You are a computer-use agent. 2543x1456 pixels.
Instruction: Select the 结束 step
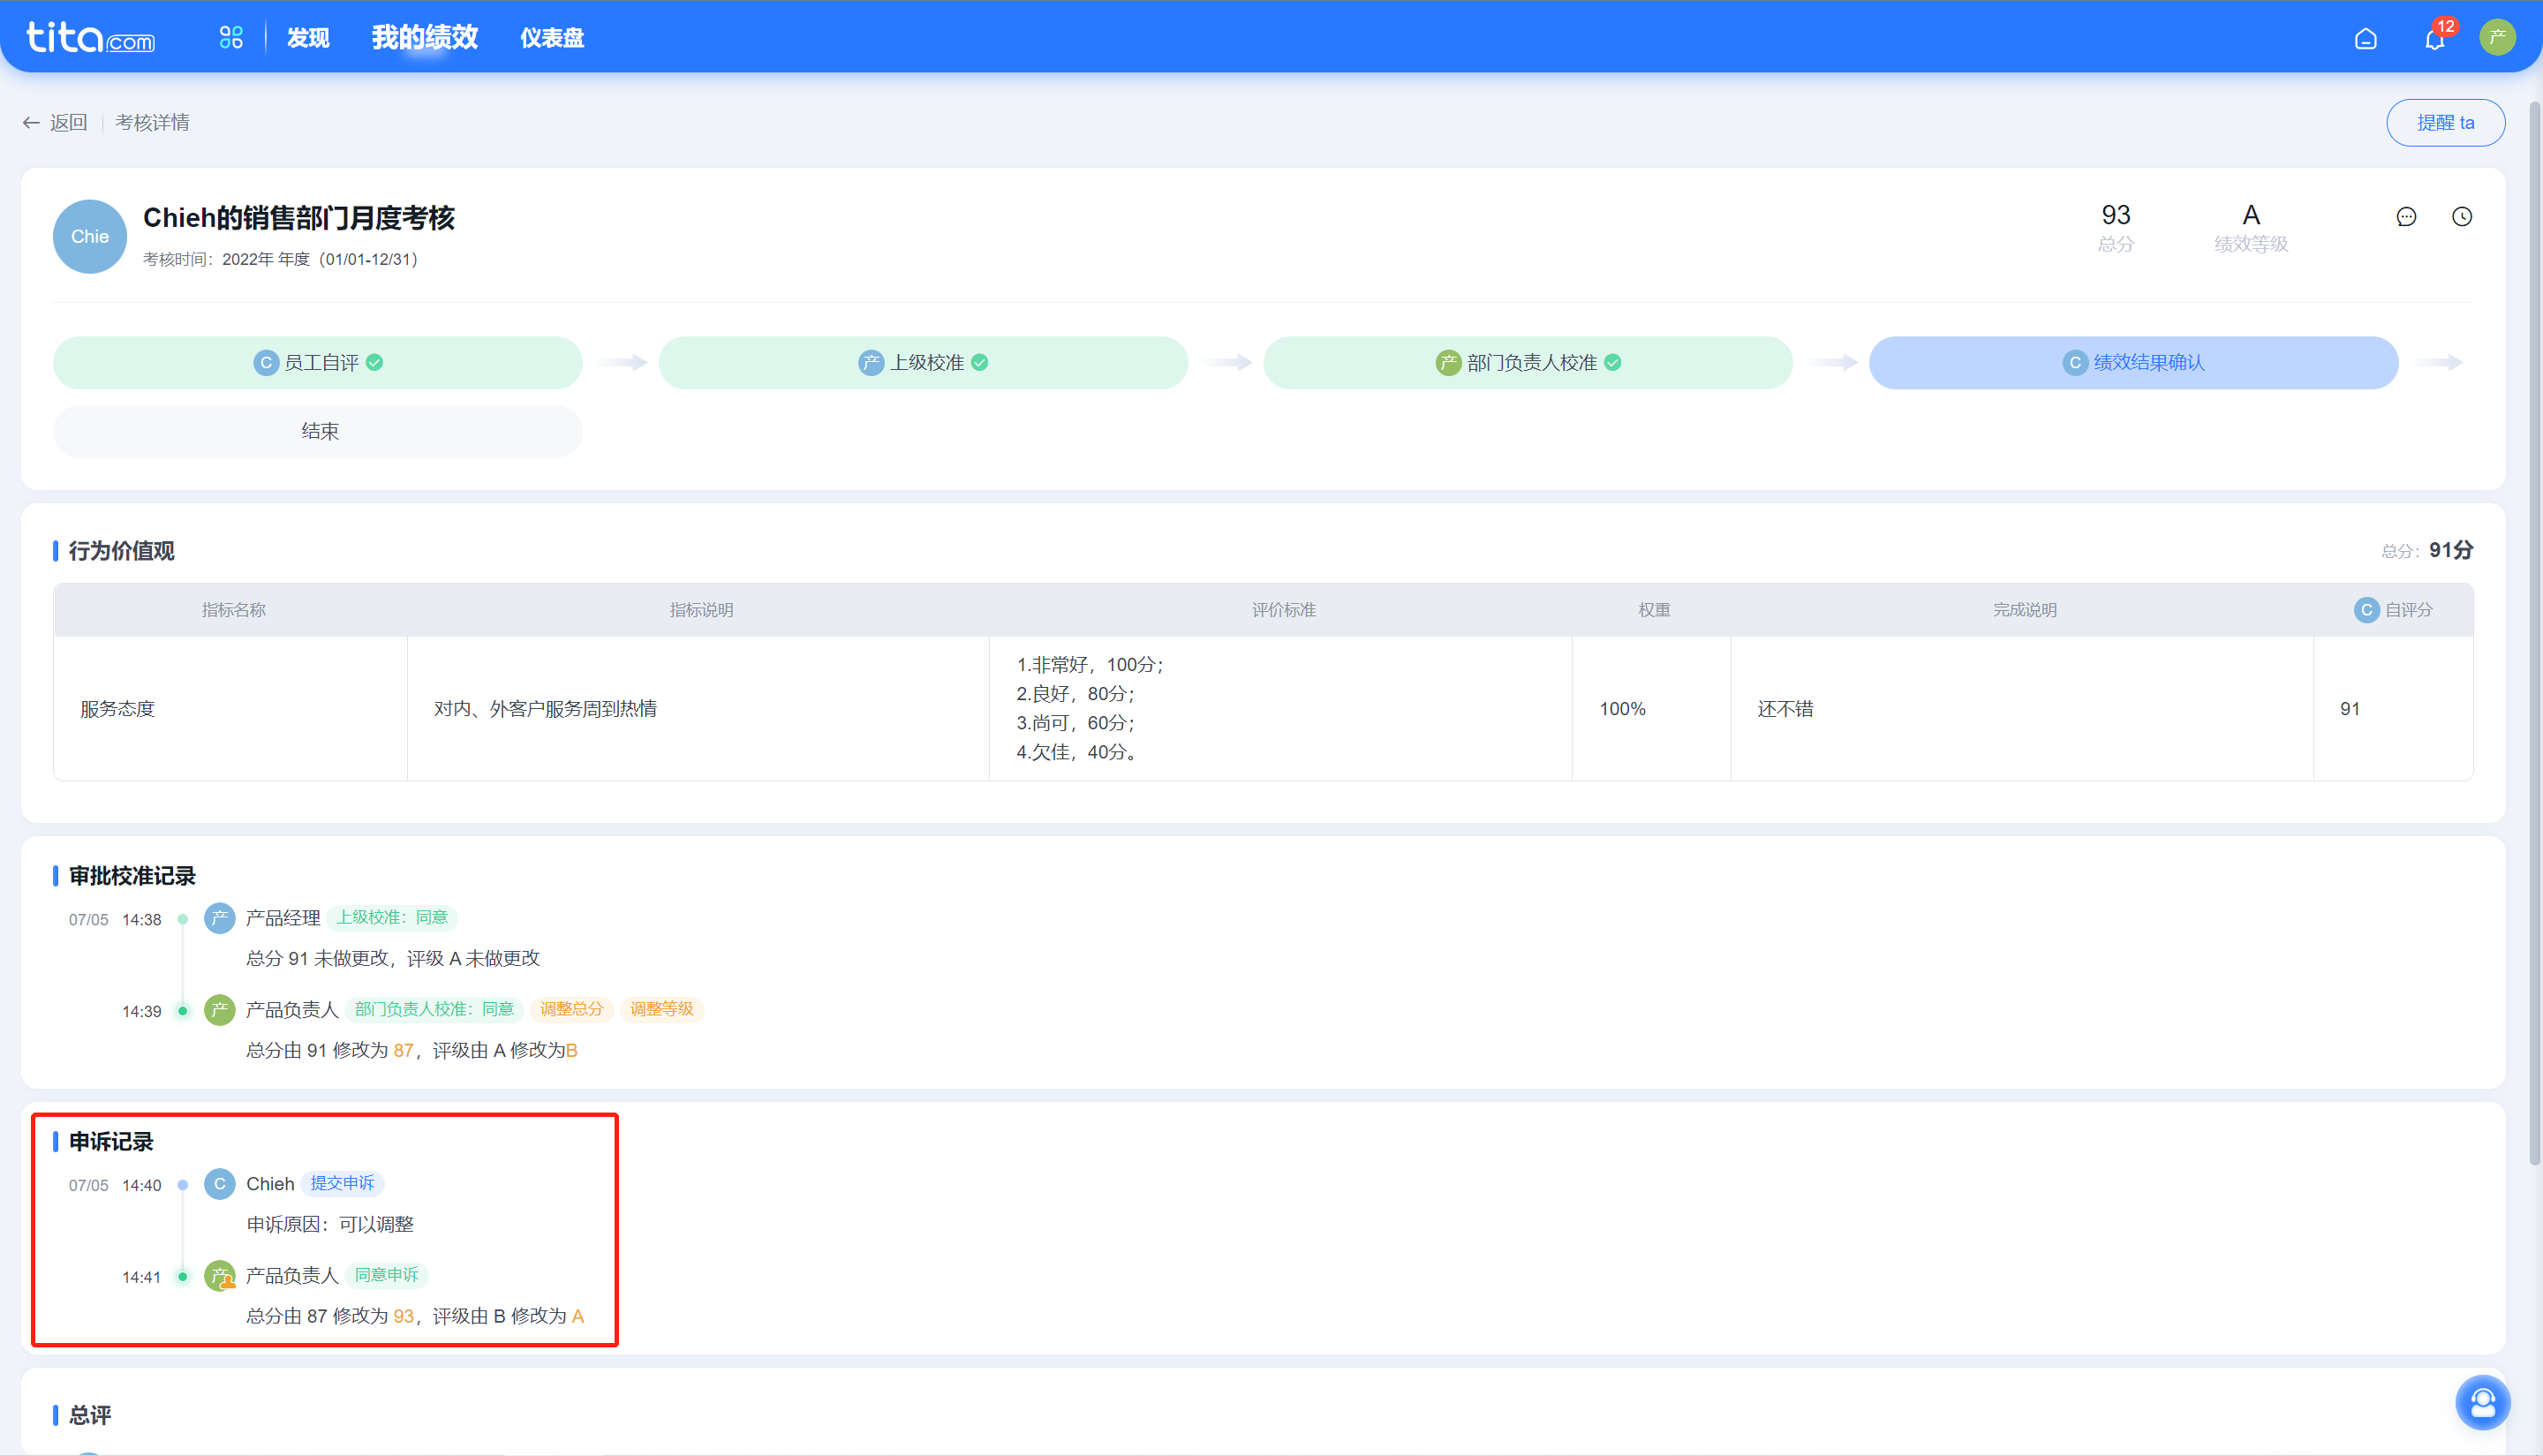point(318,431)
